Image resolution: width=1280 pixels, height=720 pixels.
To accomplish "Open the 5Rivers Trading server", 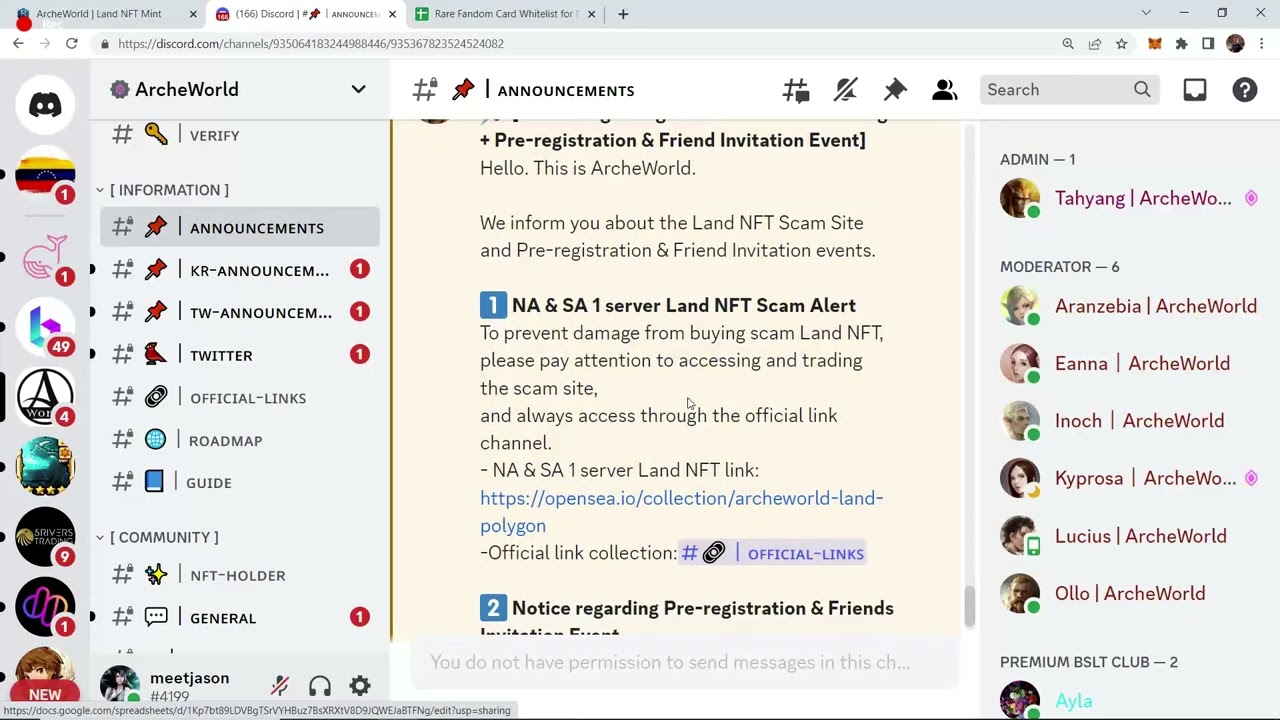I will [45, 537].
